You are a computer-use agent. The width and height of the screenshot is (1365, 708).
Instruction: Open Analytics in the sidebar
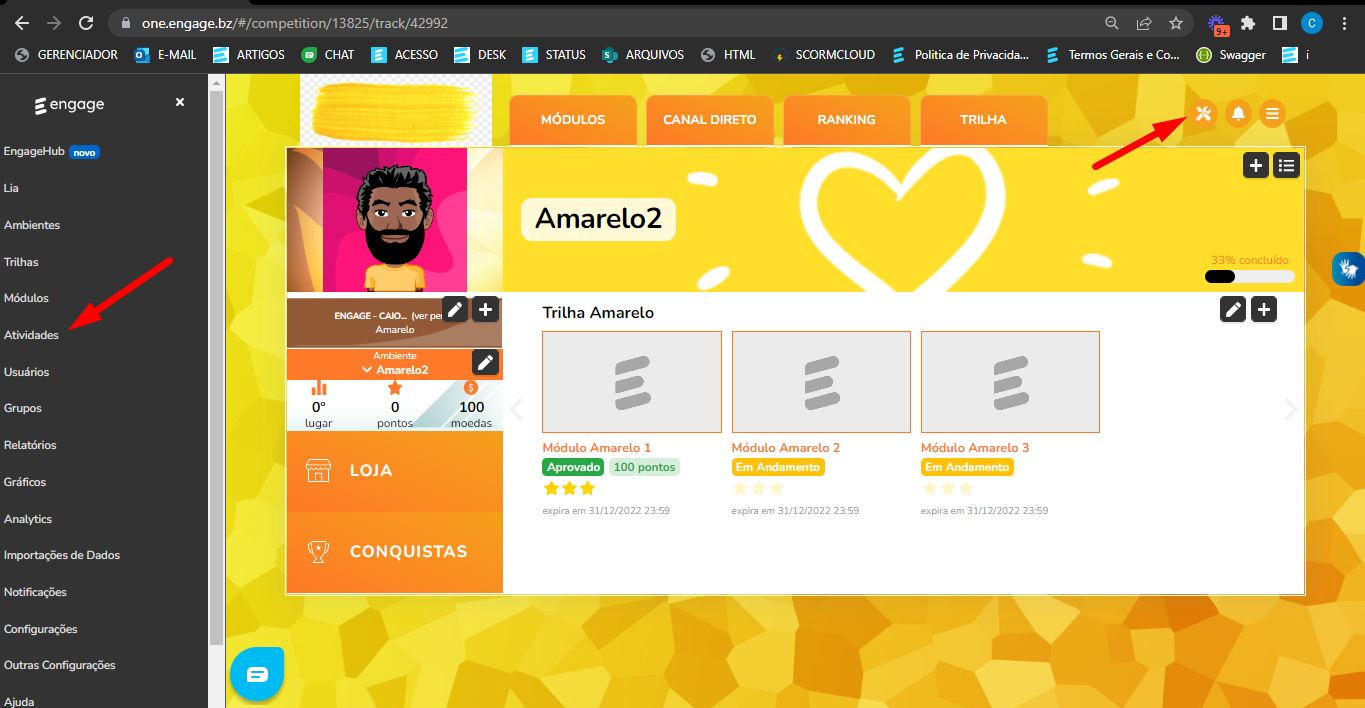(28, 519)
